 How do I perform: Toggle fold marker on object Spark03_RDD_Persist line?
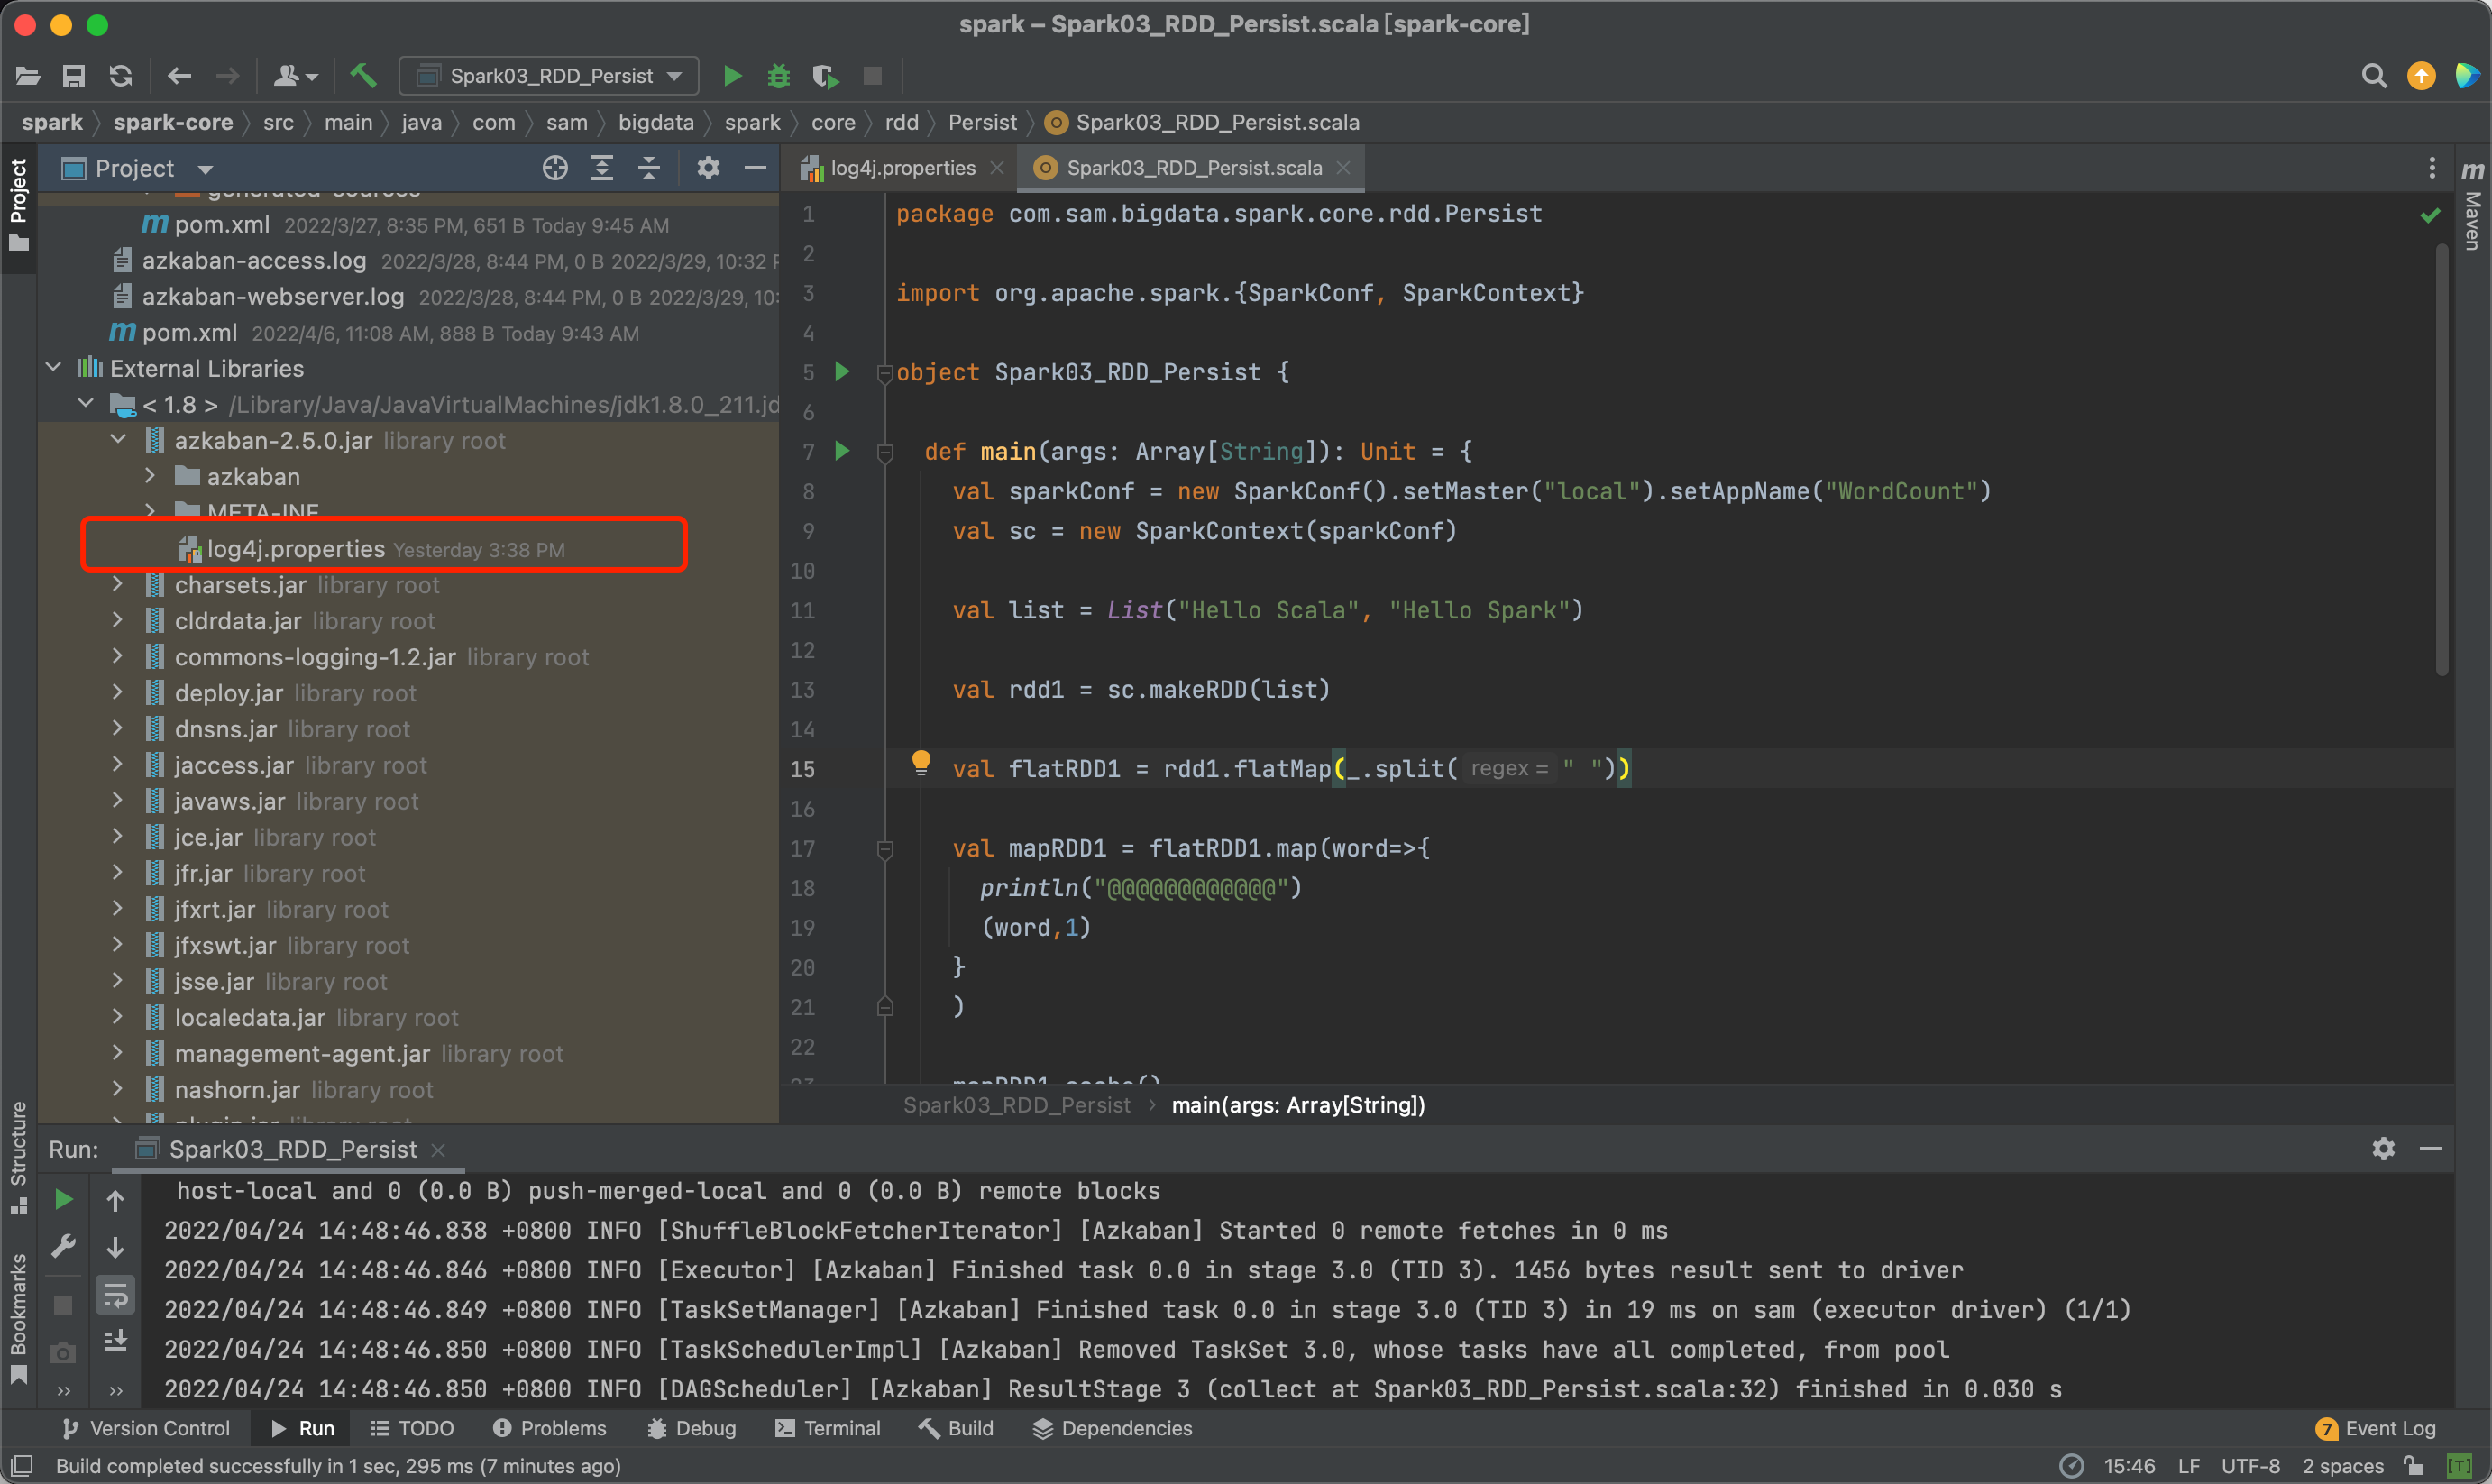click(x=885, y=373)
